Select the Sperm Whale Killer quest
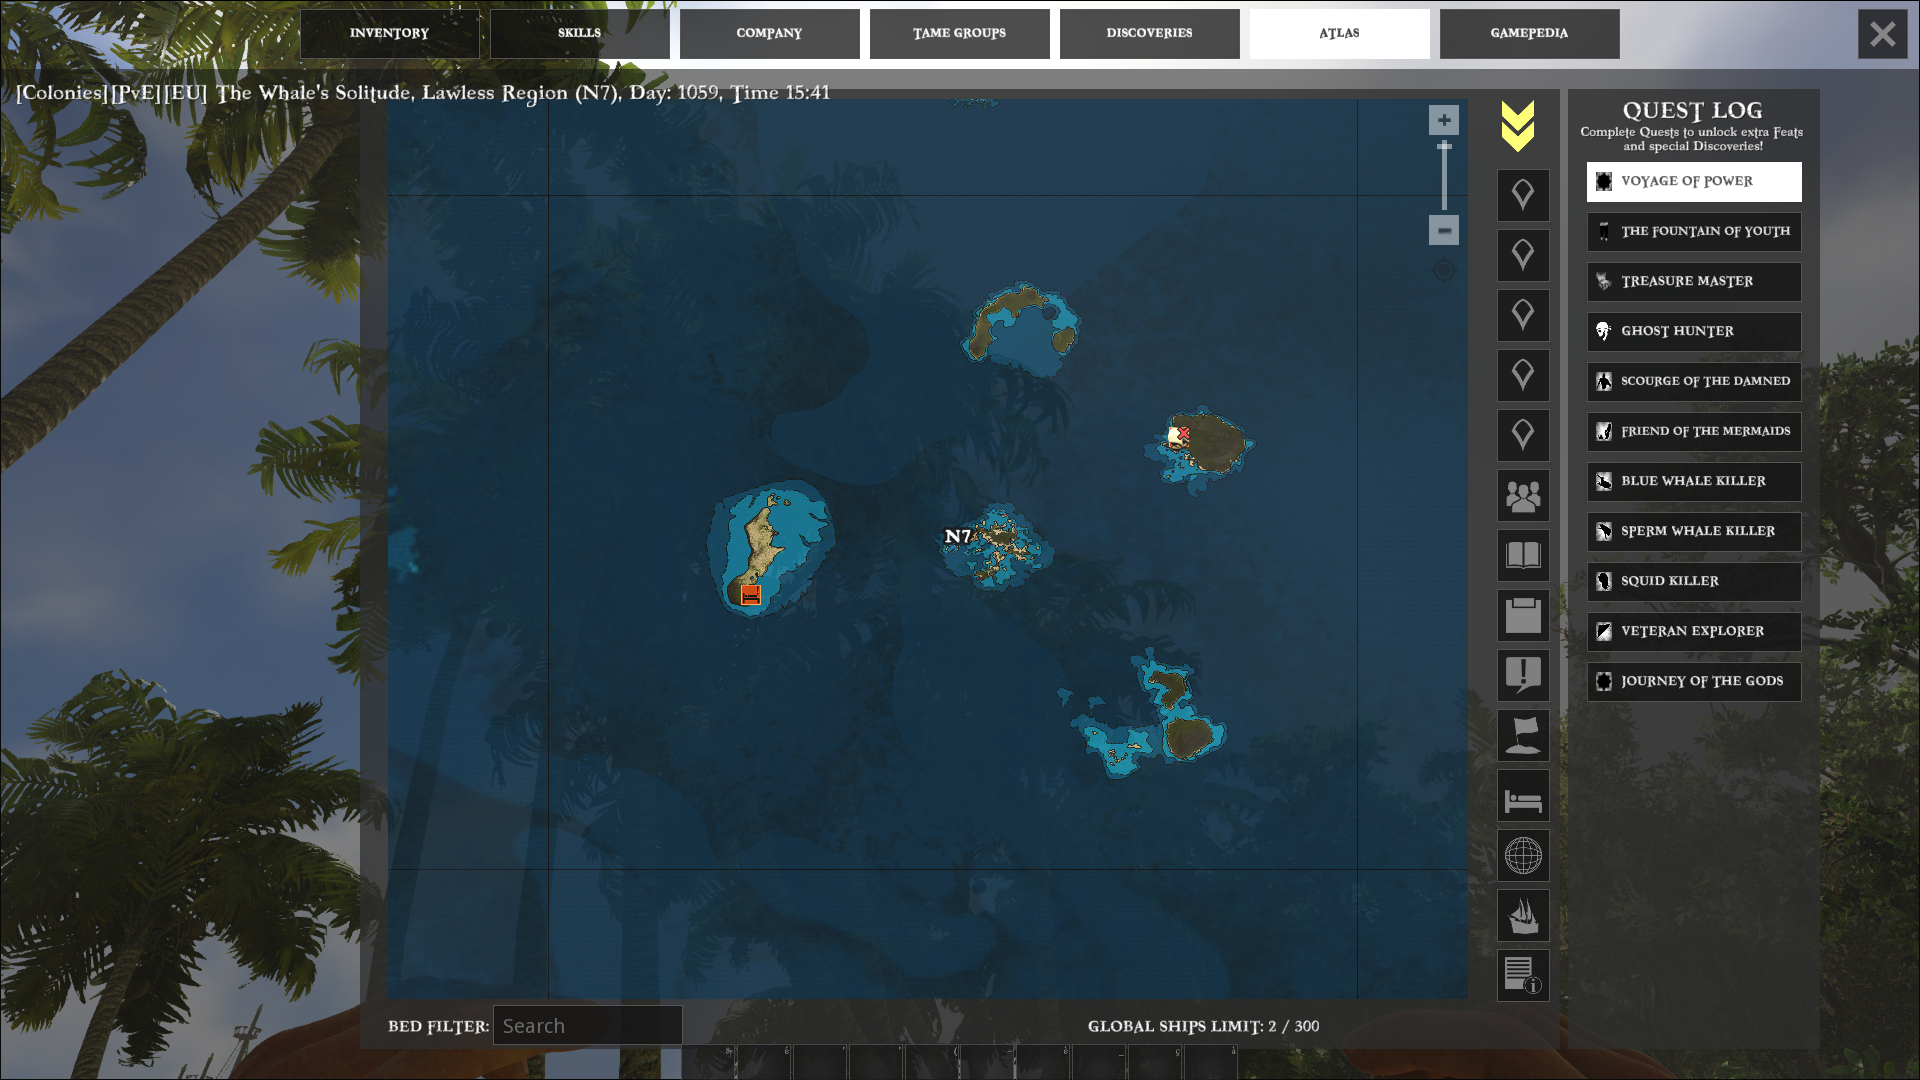This screenshot has width=1920, height=1080. point(1694,532)
